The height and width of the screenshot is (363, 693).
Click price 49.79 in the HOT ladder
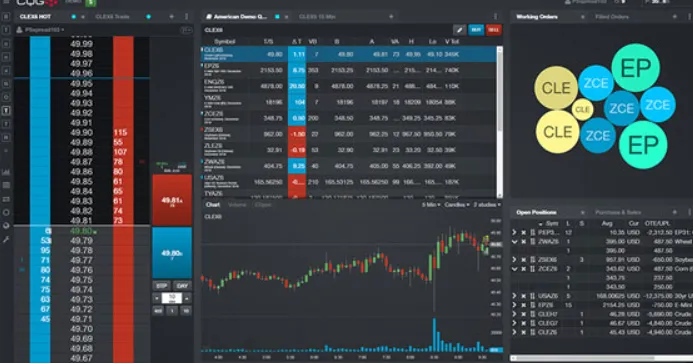(81, 241)
